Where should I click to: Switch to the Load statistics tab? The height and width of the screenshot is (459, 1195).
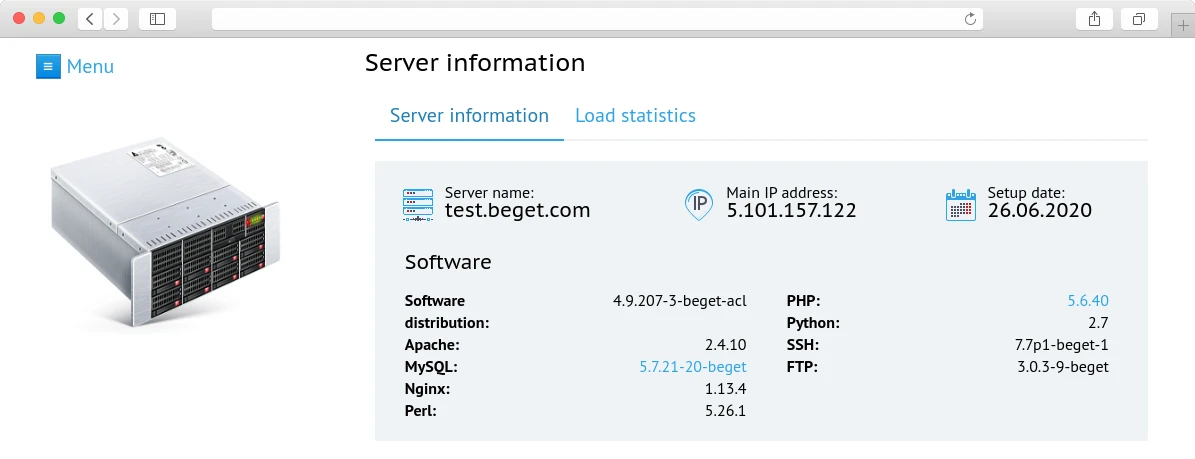pos(635,116)
